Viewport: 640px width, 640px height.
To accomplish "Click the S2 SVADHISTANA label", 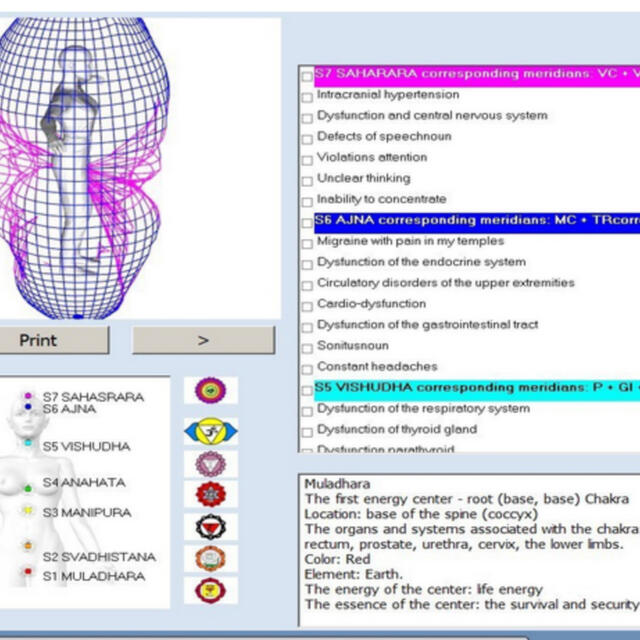I will coord(99,557).
